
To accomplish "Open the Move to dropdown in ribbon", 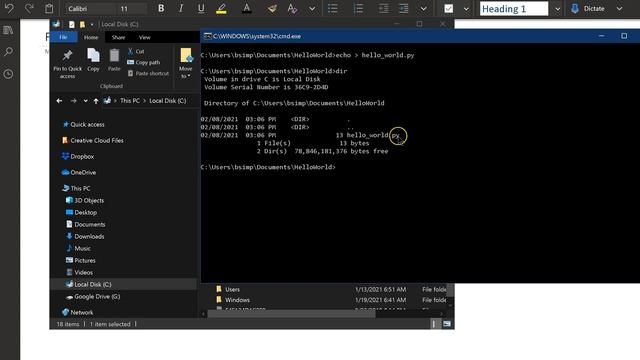I will [x=186, y=63].
